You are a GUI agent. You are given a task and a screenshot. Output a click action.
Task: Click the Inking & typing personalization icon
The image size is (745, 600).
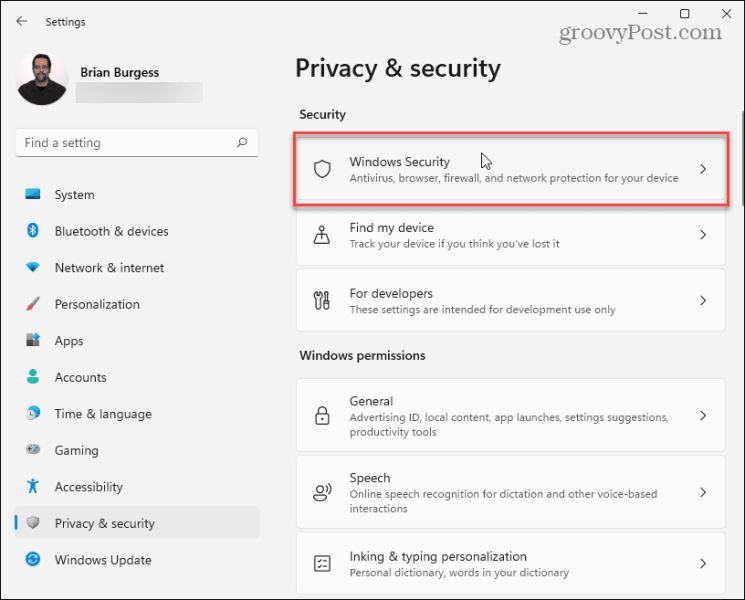click(322, 563)
